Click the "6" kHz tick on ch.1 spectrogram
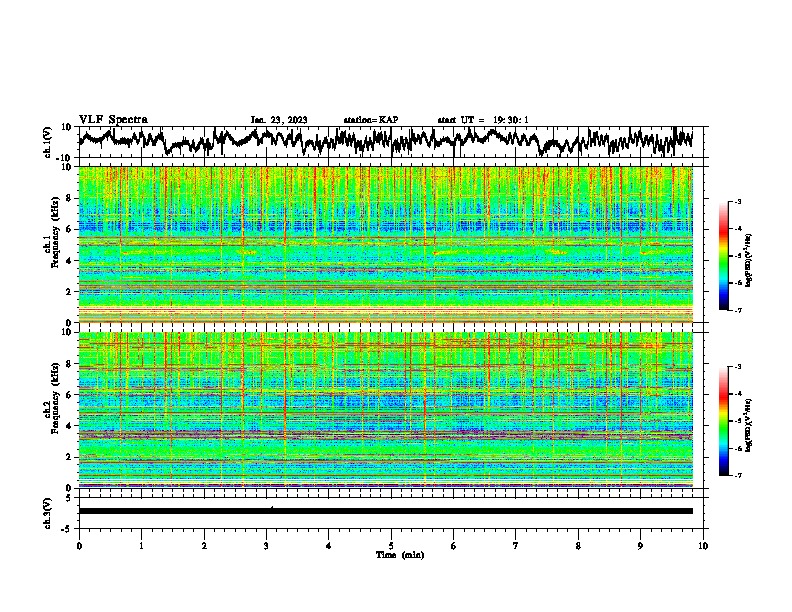This screenshot has width=792, height=612. click(x=69, y=229)
